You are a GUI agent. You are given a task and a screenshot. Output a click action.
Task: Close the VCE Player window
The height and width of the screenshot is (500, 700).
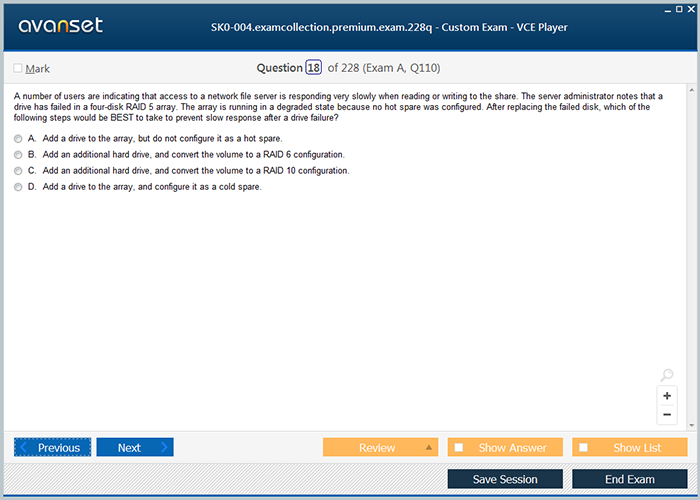(x=691, y=8)
